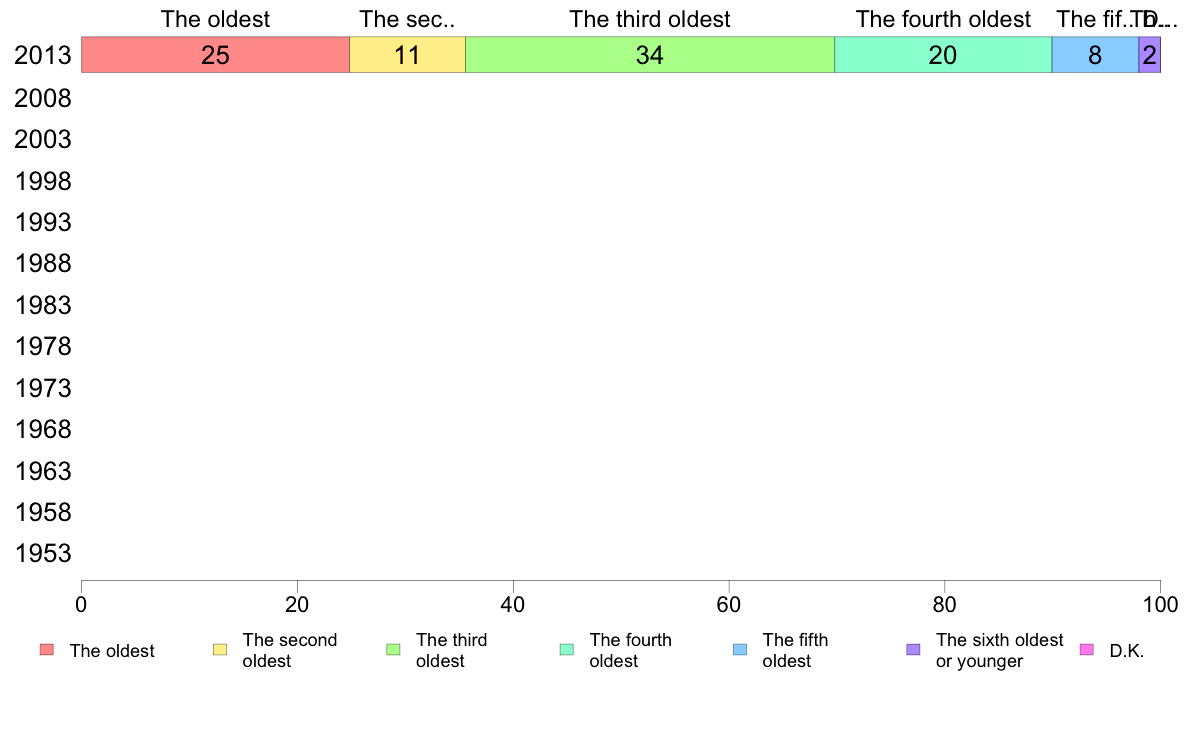
Task: Click the 1953 year label
Action: point(43,553)
